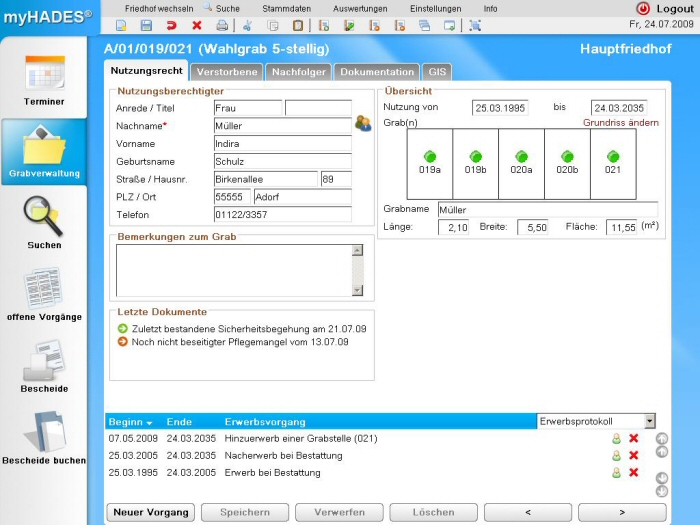Viewport: 700px width, 525px height.
Task: Open orange arrow Pflegemangel document
Action: pos(122,342)
